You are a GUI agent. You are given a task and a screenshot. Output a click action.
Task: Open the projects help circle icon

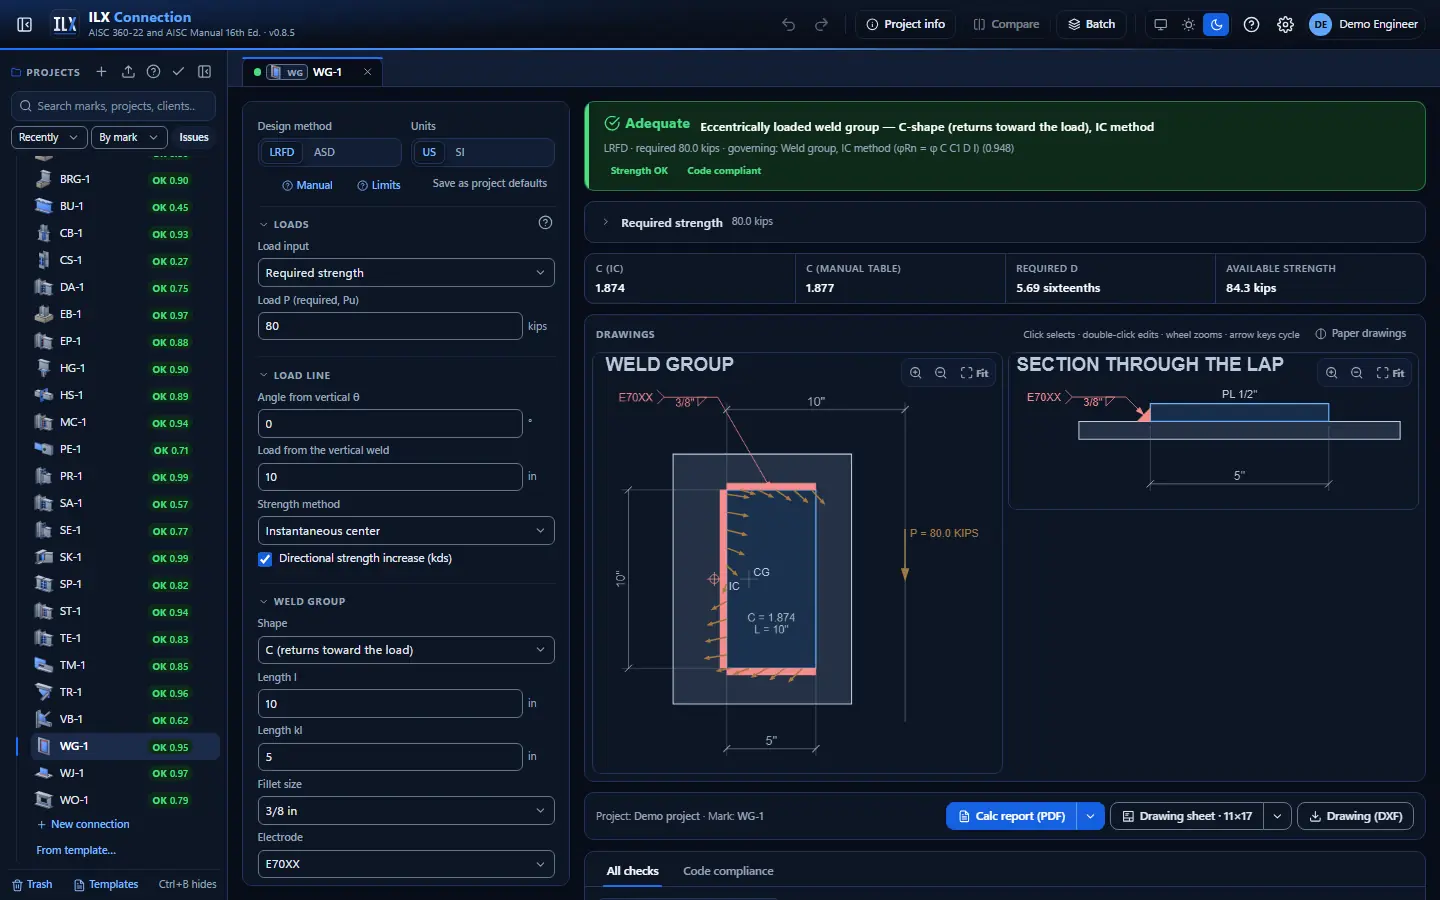(153, 72)
